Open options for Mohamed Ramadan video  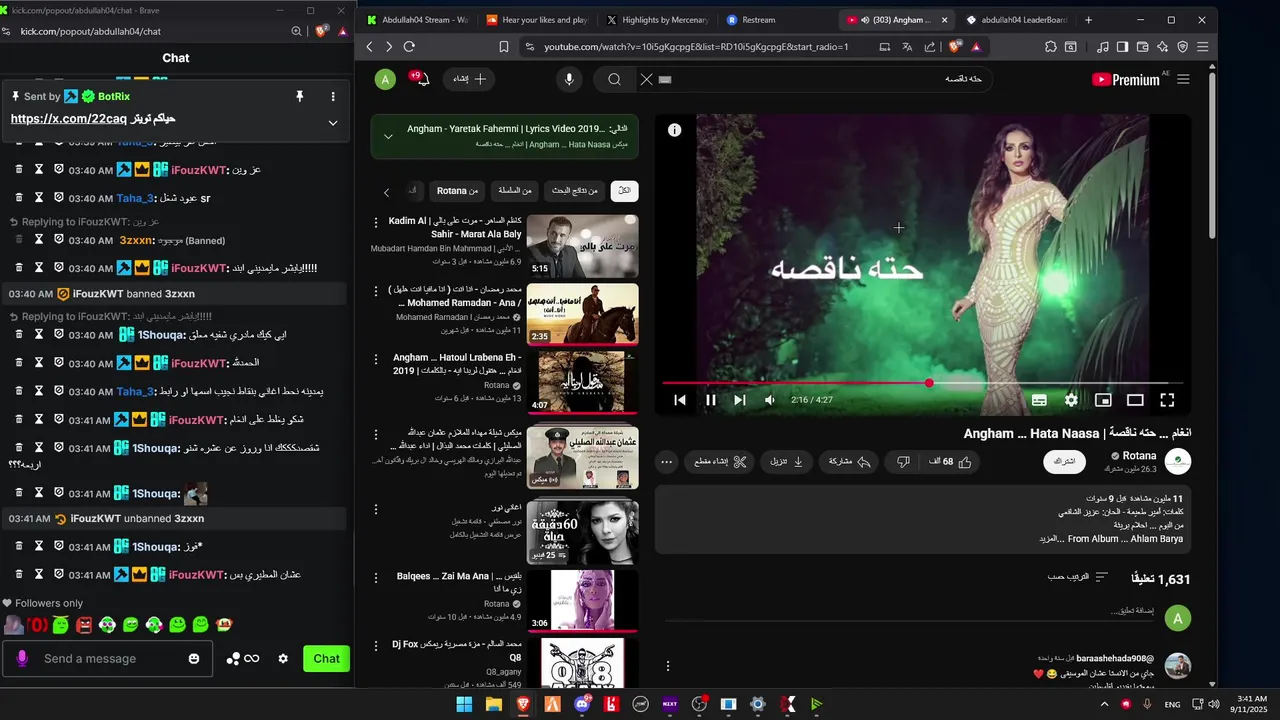(x=376, y=291)
